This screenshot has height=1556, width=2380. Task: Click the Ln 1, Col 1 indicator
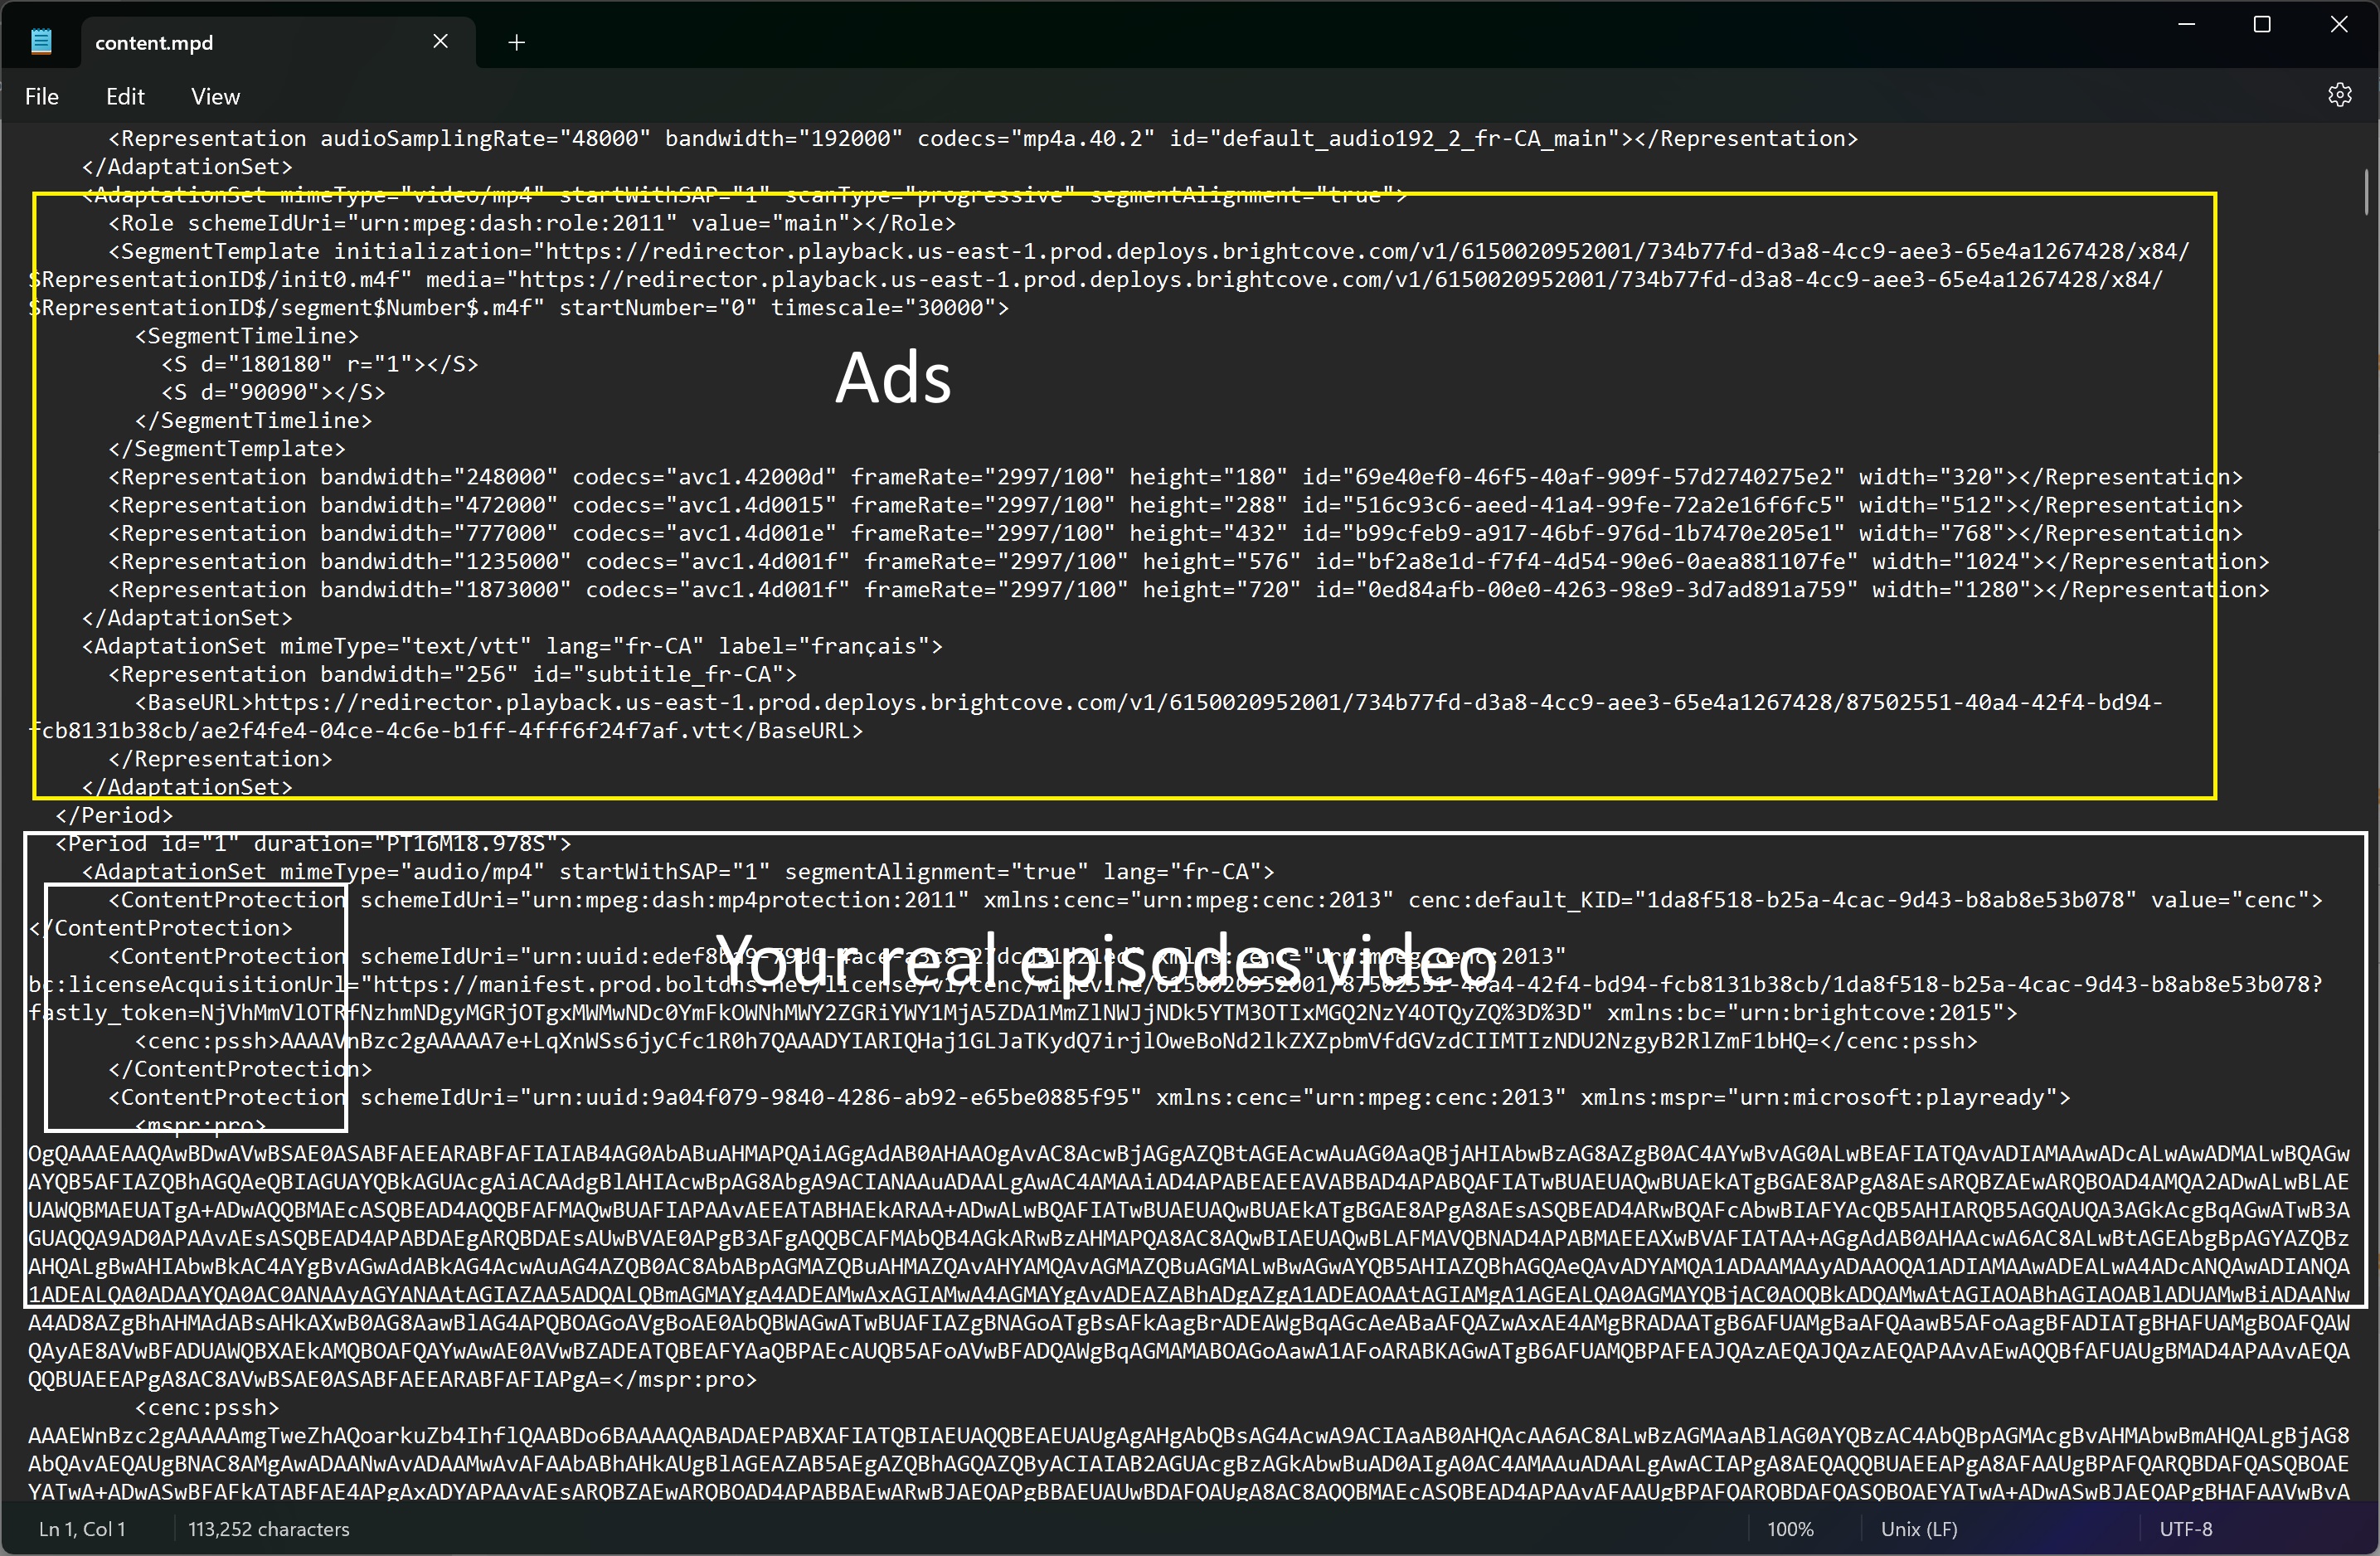(x=82, y=1529)
